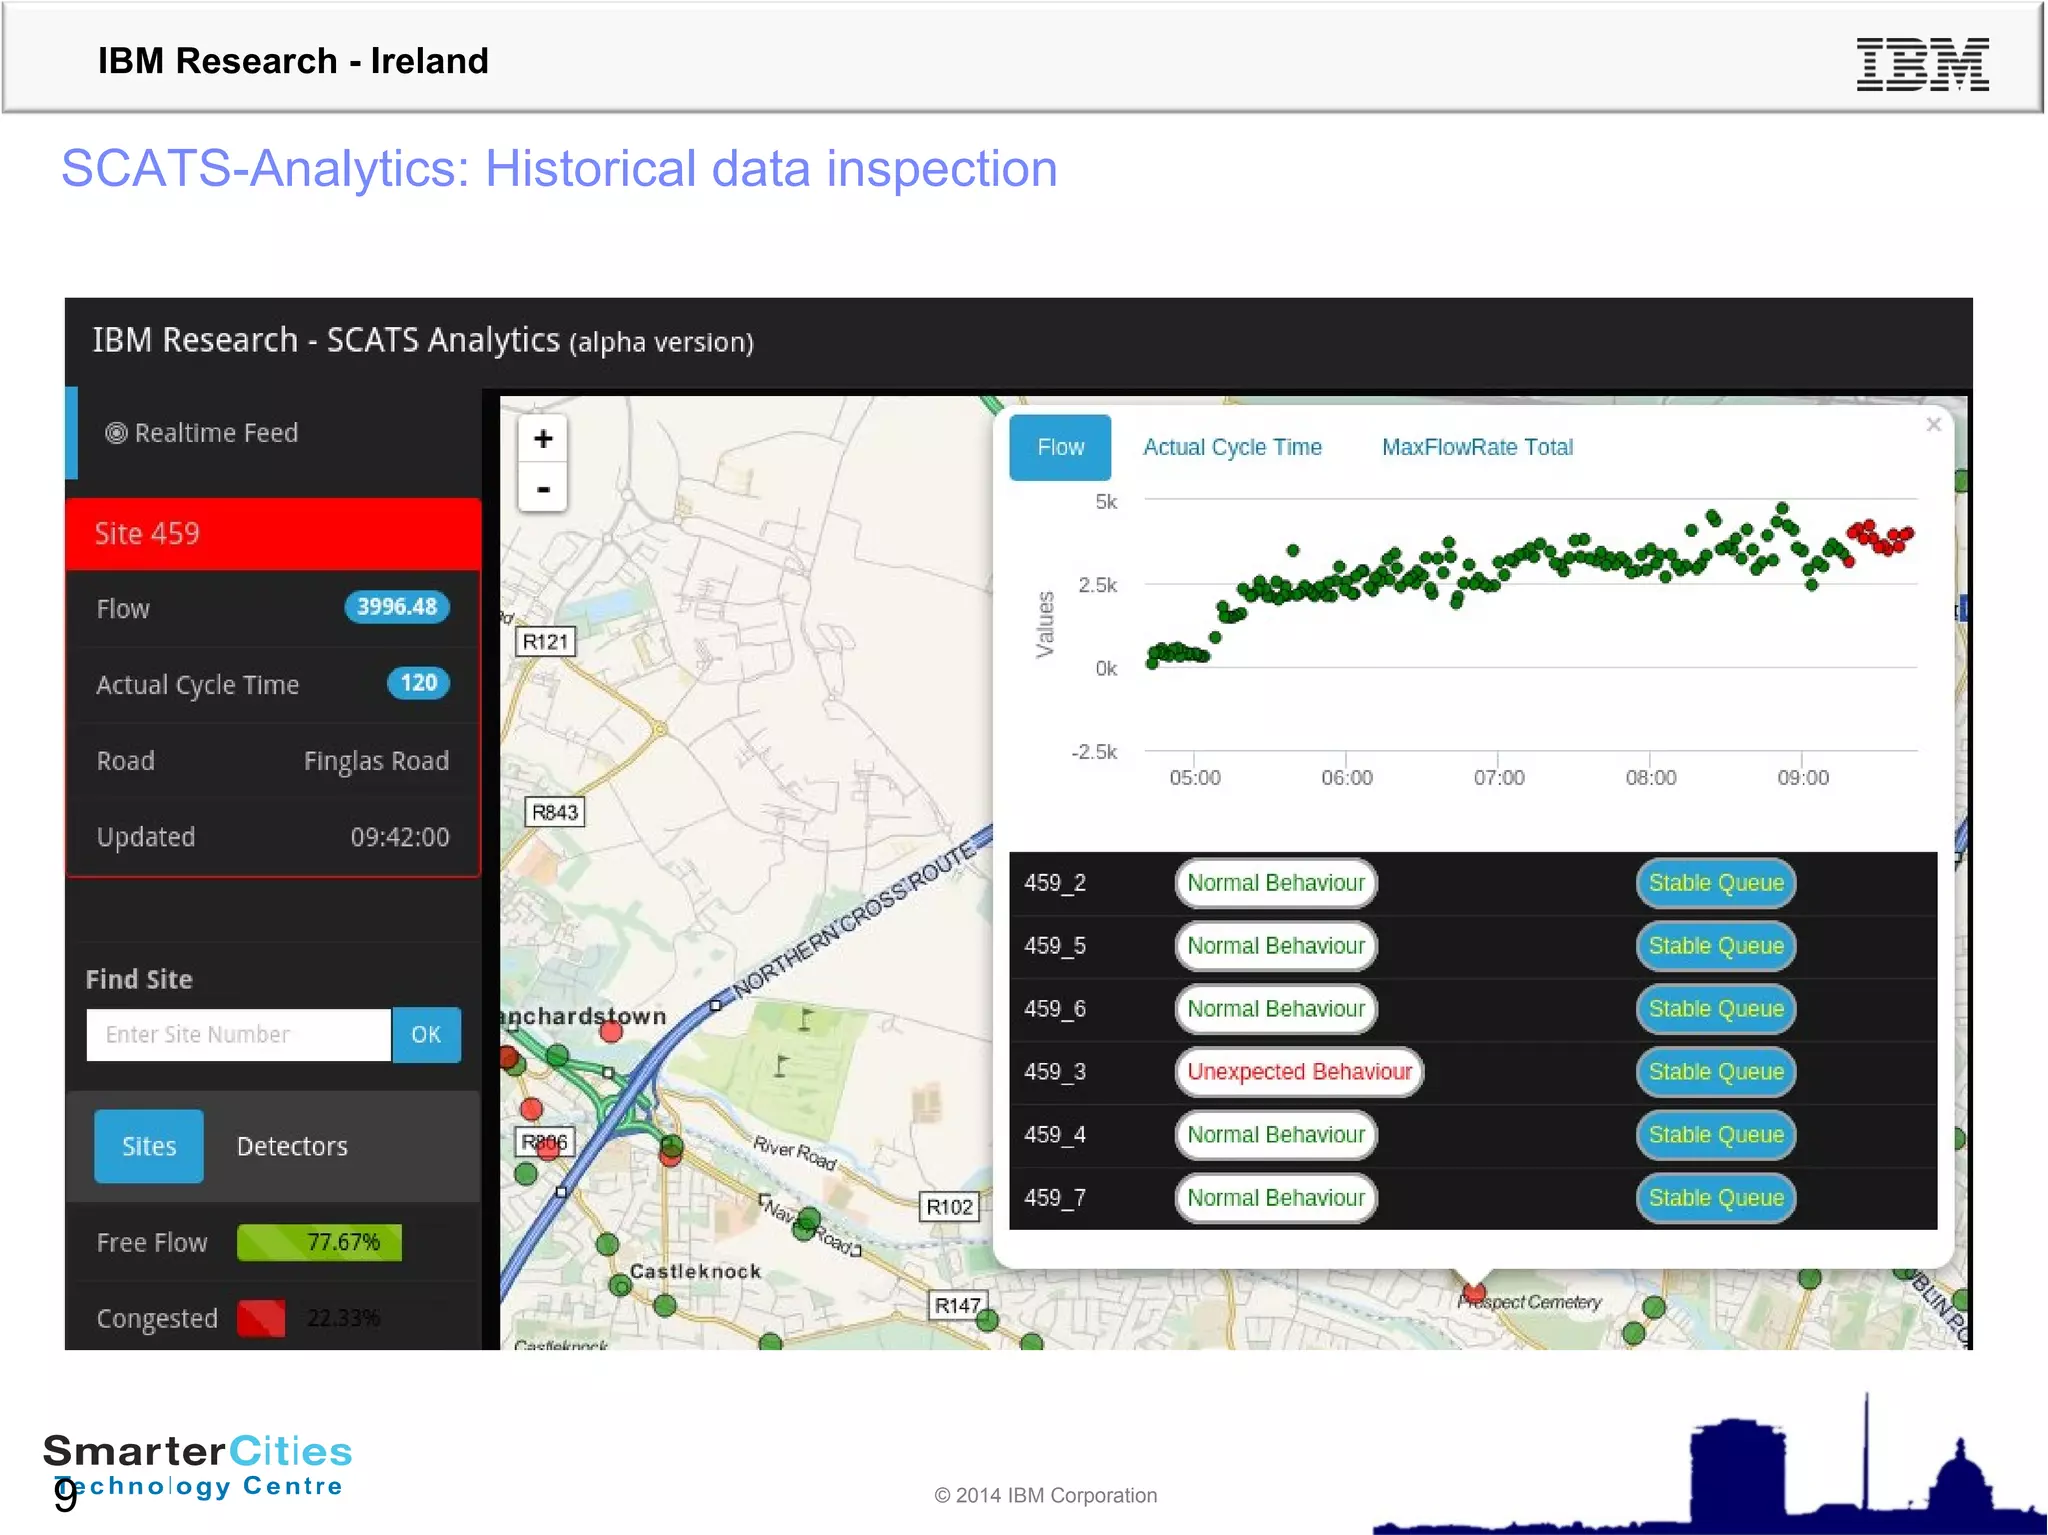This screenshot has height=1535, width=2048.
Task: Click the OK button next to Find Site
Action: [x=426, y=1034]
